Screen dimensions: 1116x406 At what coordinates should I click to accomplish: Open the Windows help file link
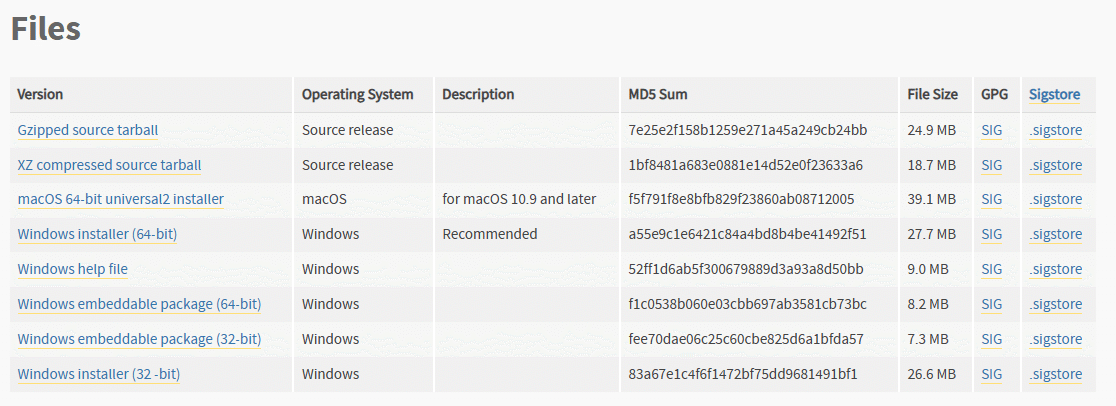click(x=73, y=269)
